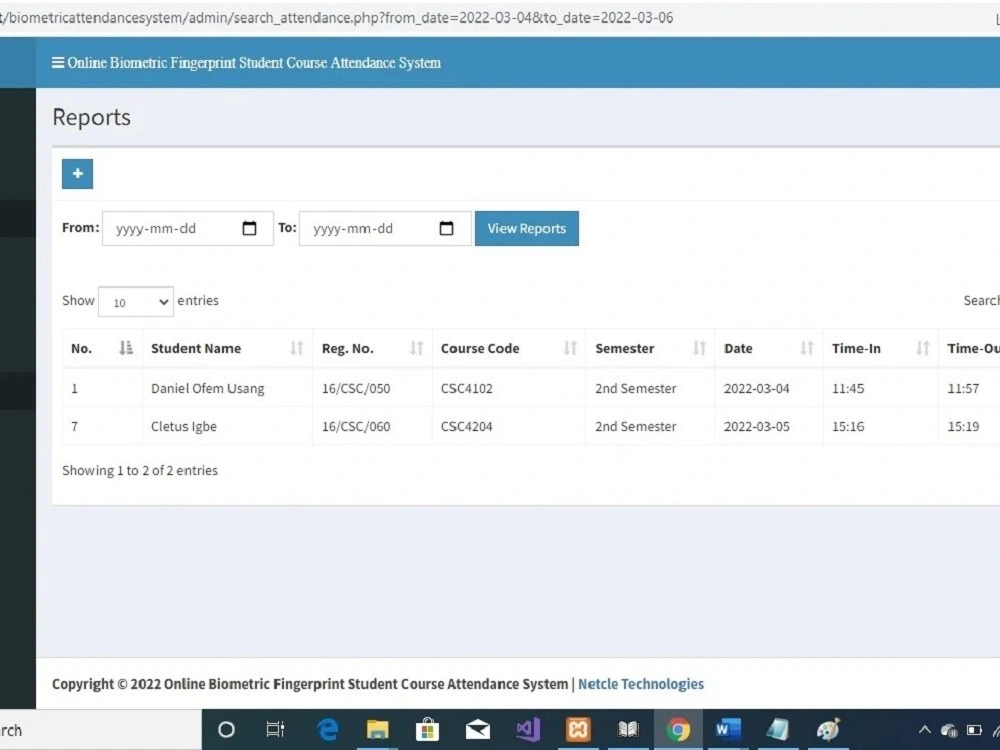This screenshot has height=750, width=1000.
Task: Open Google Chrome from the taskbar
Action: 678,729
